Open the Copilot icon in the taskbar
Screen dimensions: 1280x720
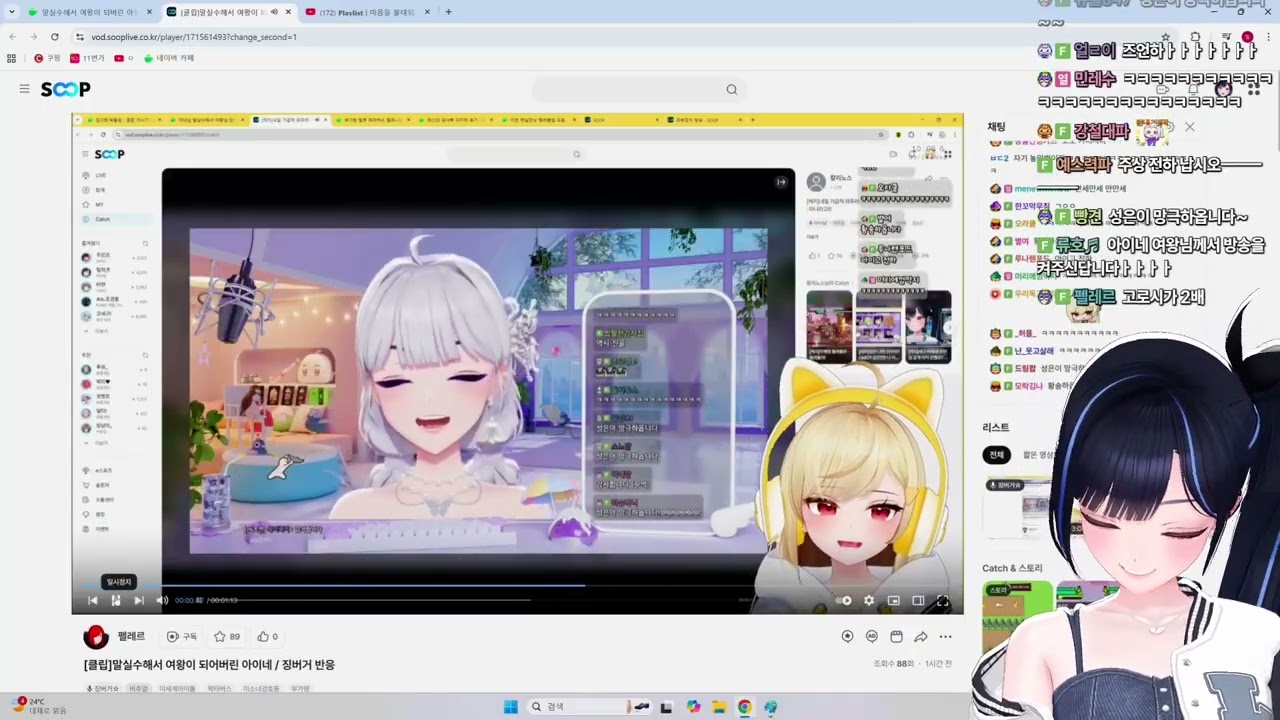point(693,707)
